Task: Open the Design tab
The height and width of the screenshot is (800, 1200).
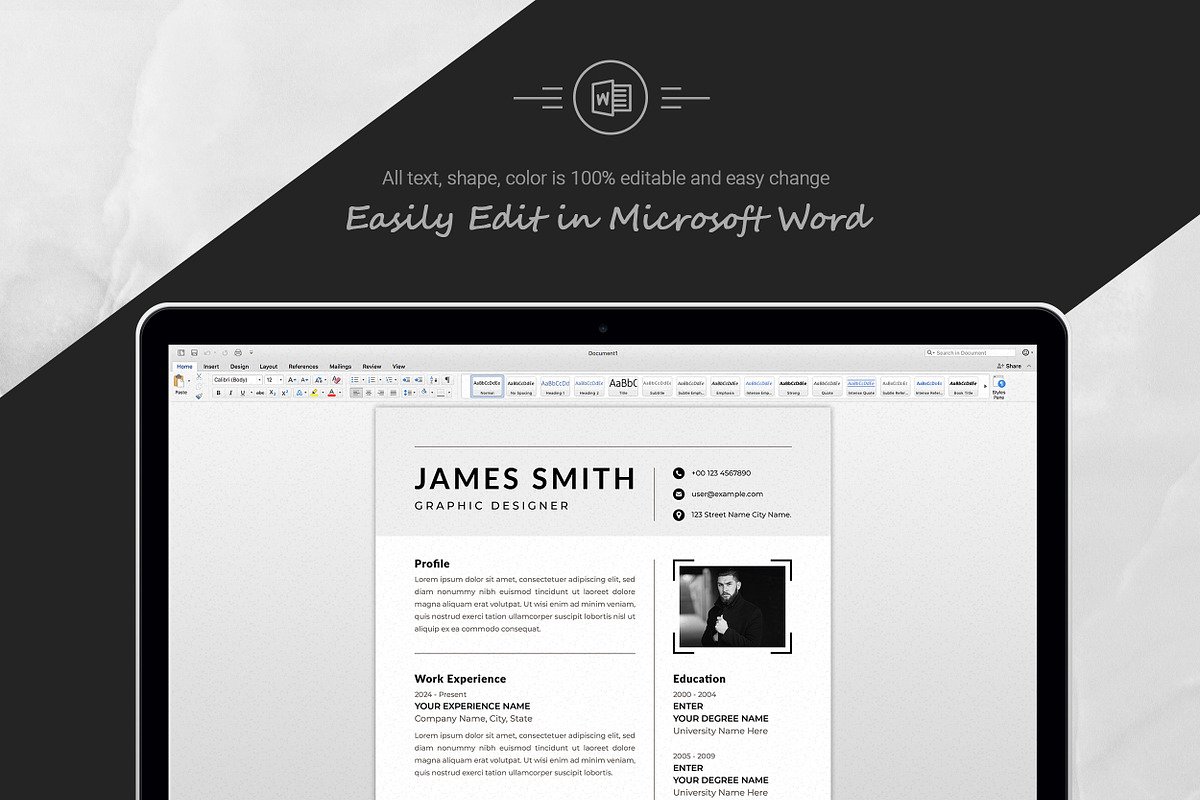Action: point(240,367)
